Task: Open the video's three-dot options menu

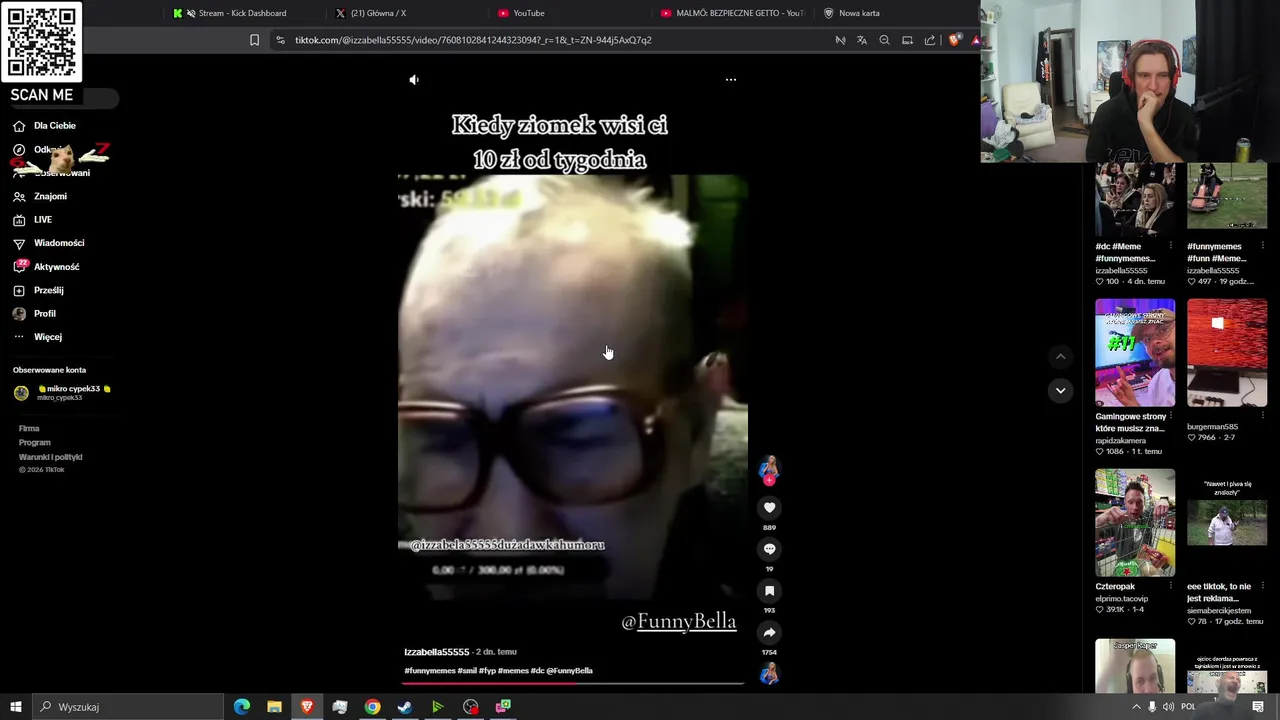Action: pyautogui.click(x=731, y=80)
